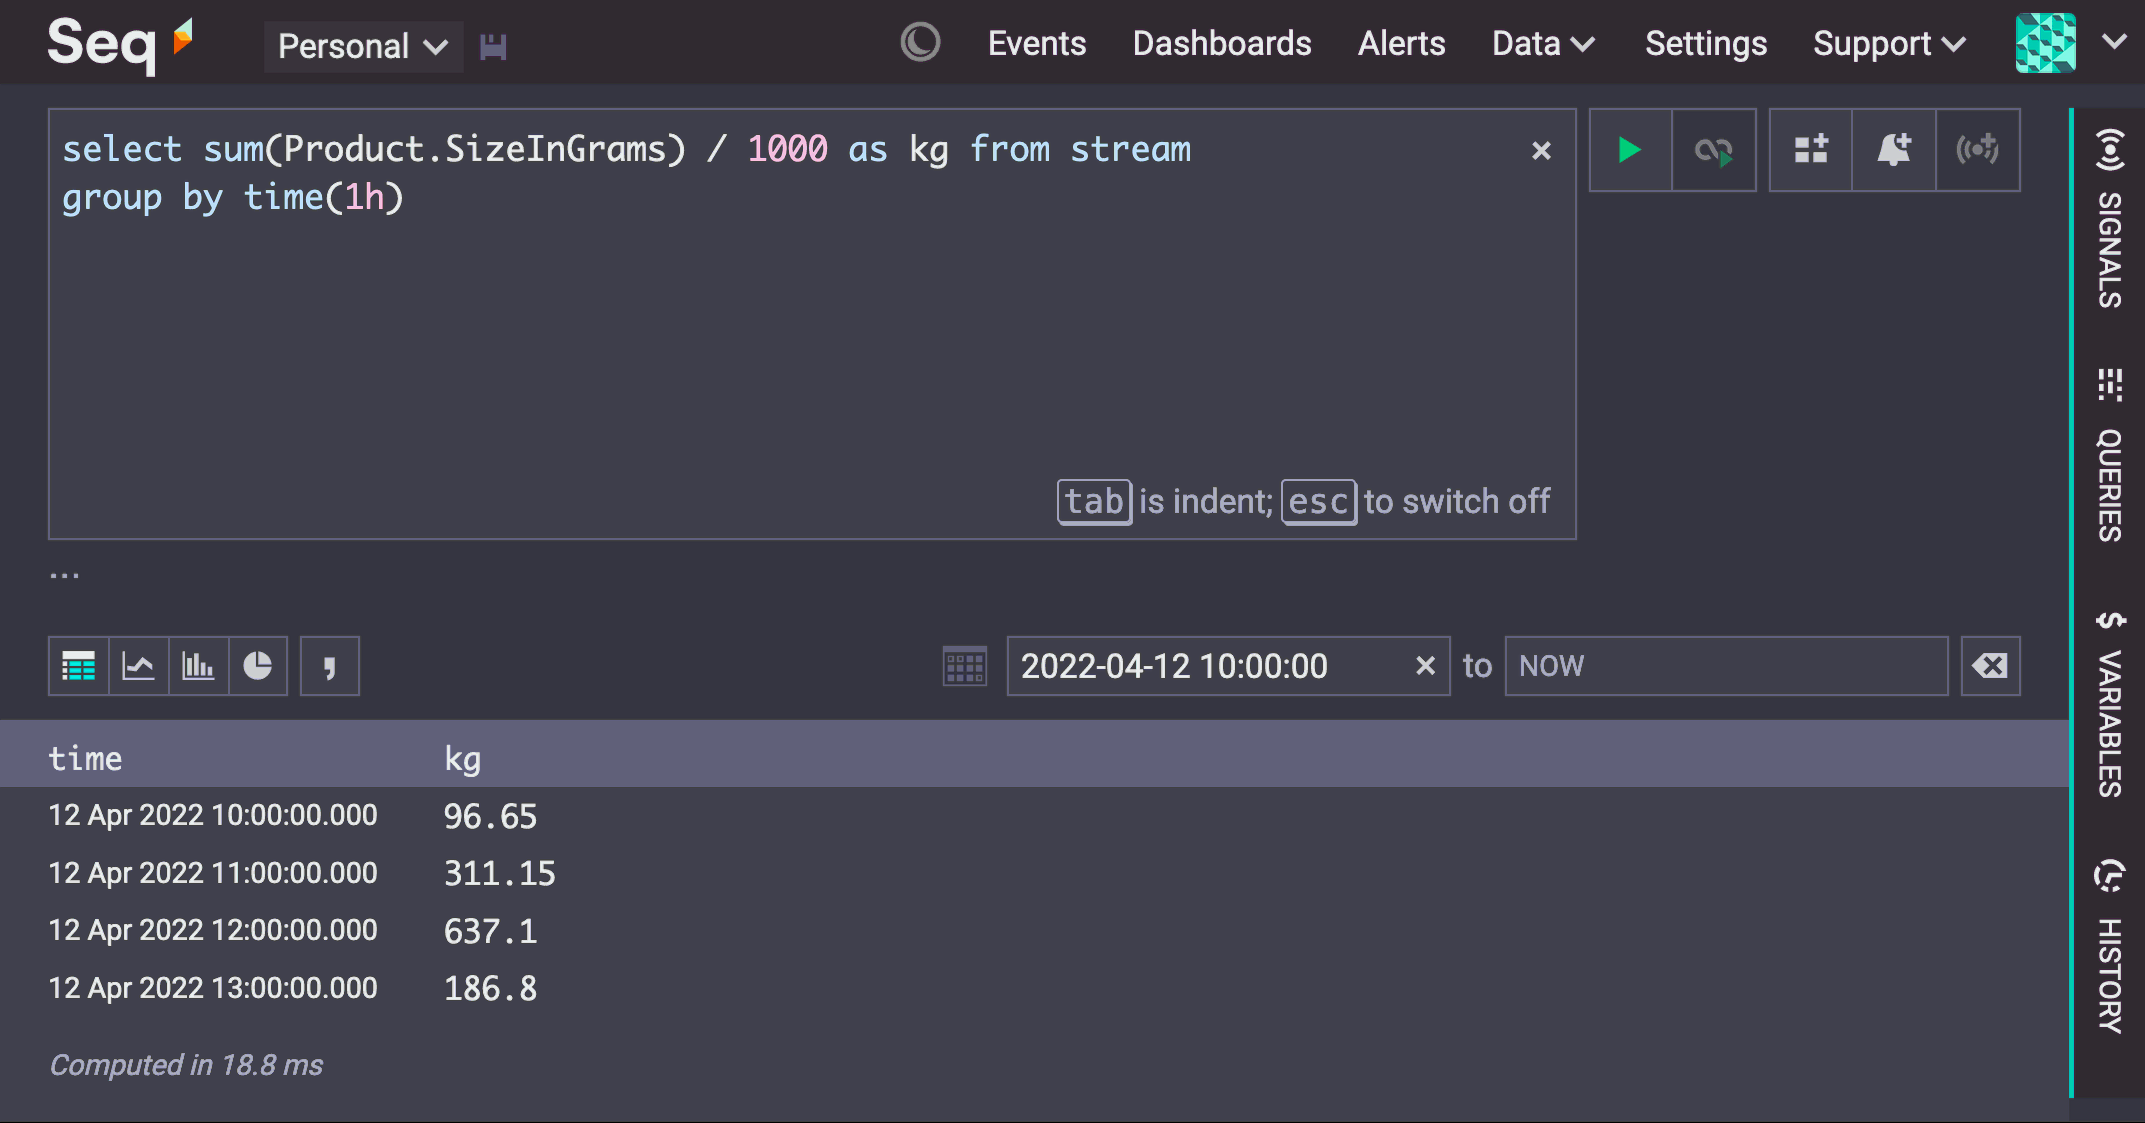
Task: Click the NOW end date field
Action: [x=1726, y=666]
